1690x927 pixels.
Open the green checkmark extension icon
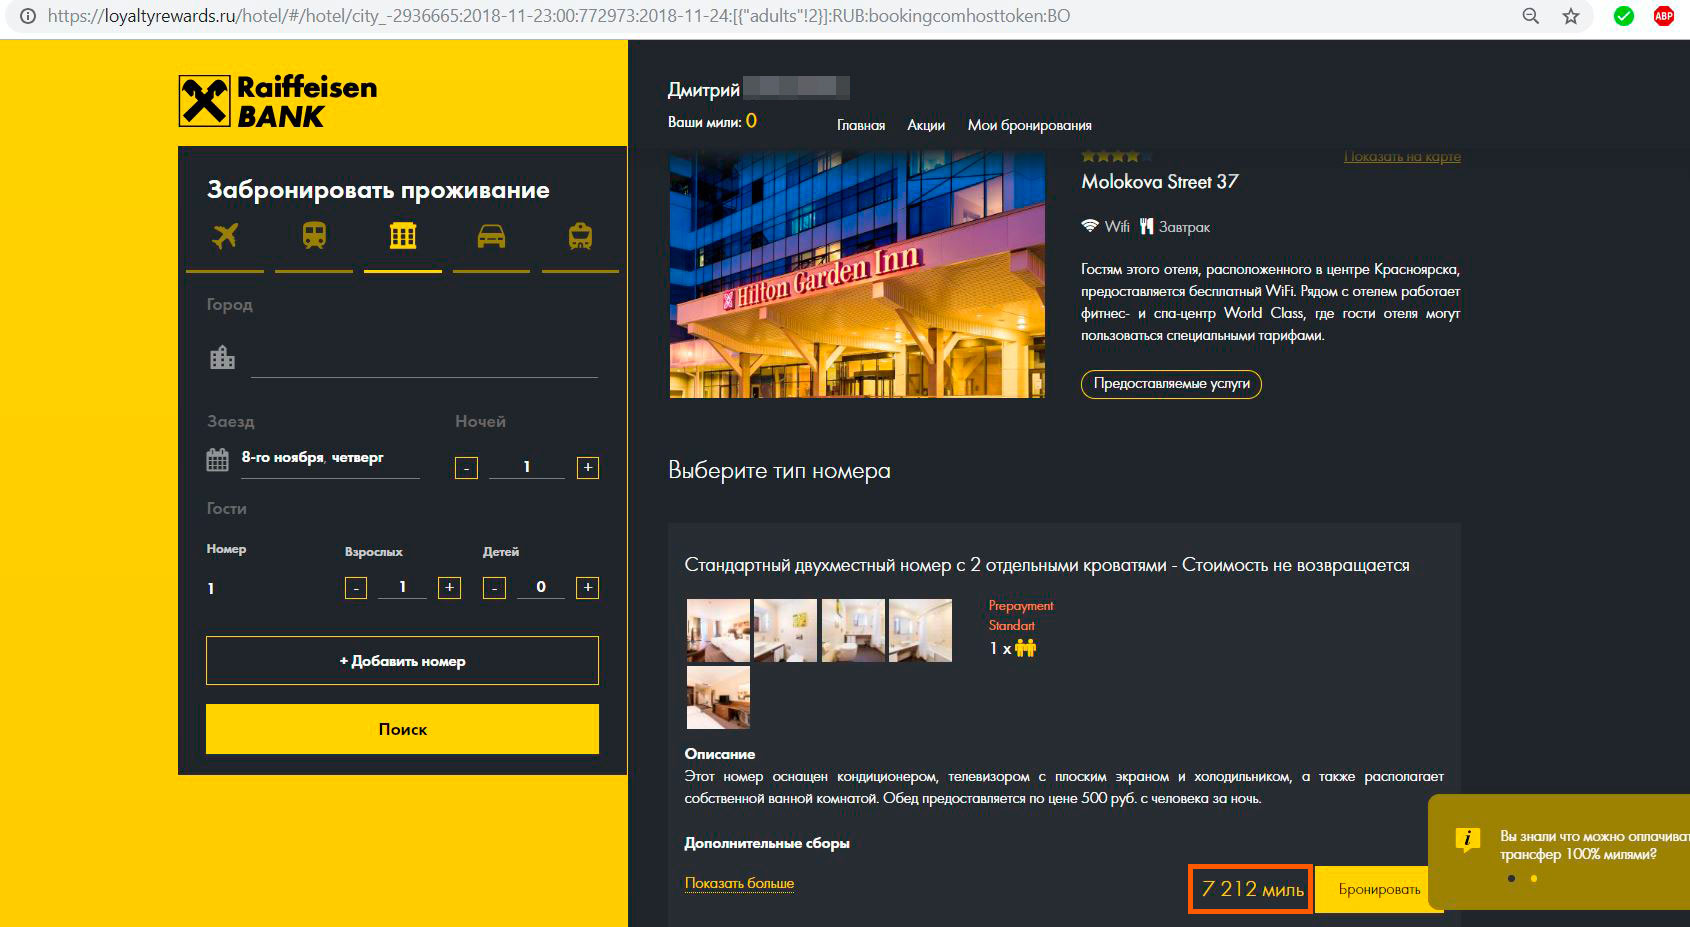pyautogui.click(x=1624, y=16)
